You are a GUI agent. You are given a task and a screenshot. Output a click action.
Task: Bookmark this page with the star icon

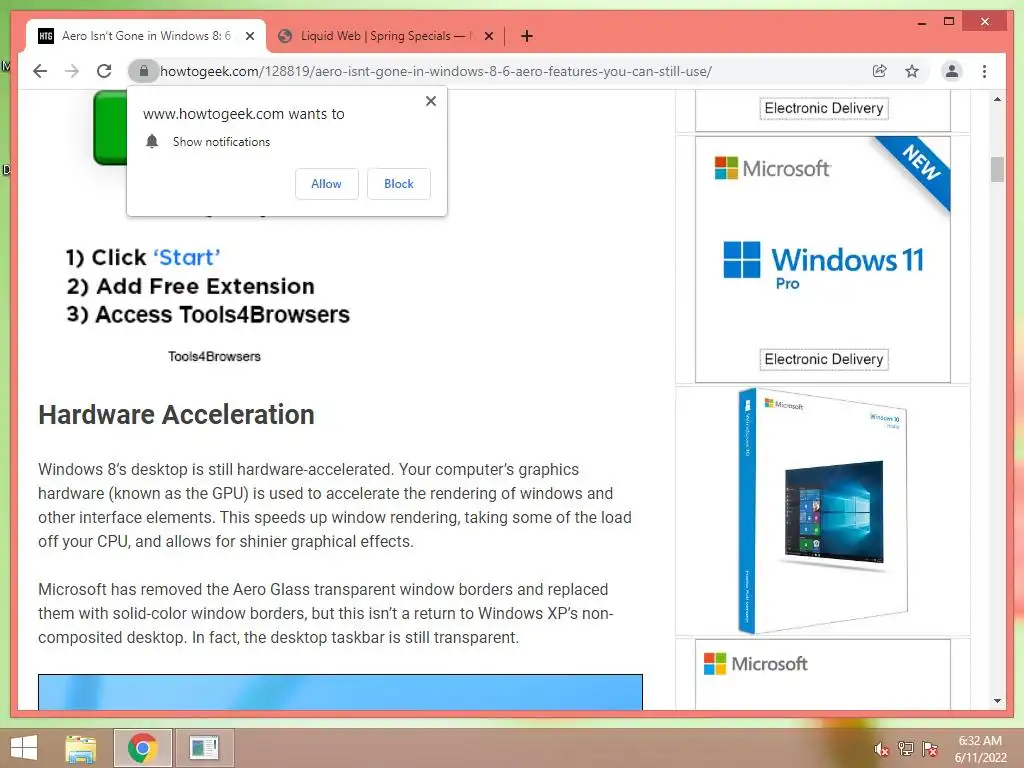click(x=912, y=71)
